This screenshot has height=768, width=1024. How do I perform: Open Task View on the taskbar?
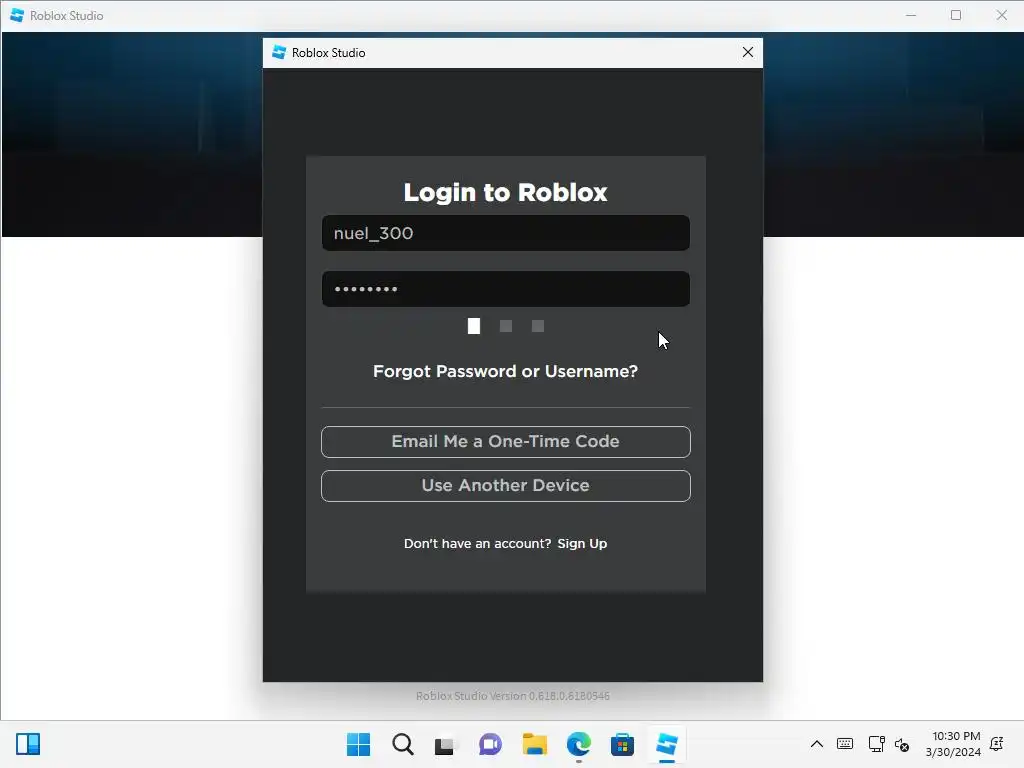point(446,744)
